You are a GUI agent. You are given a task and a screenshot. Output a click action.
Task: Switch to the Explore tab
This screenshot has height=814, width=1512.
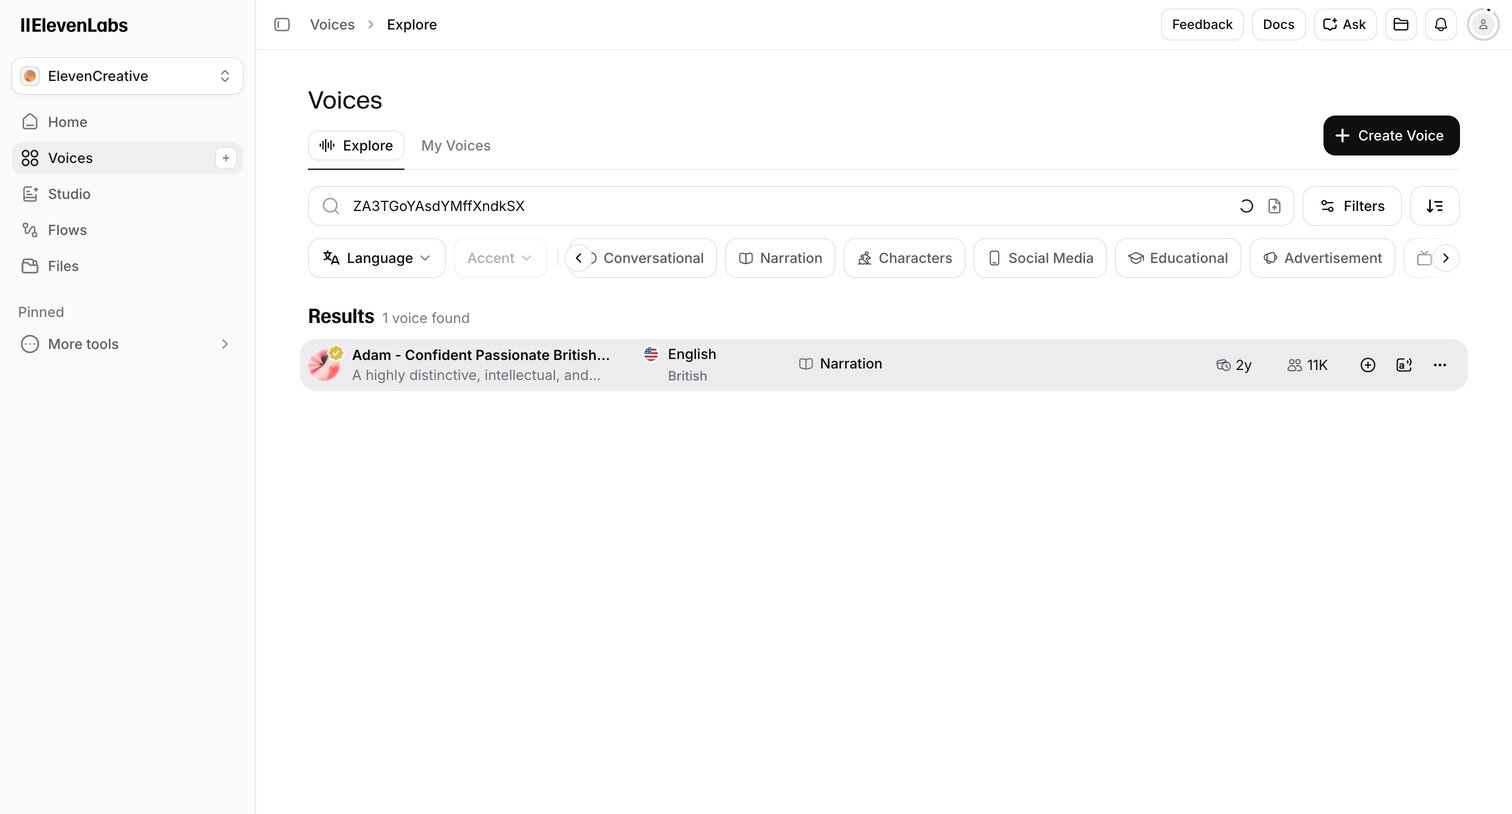pos(356,145)
